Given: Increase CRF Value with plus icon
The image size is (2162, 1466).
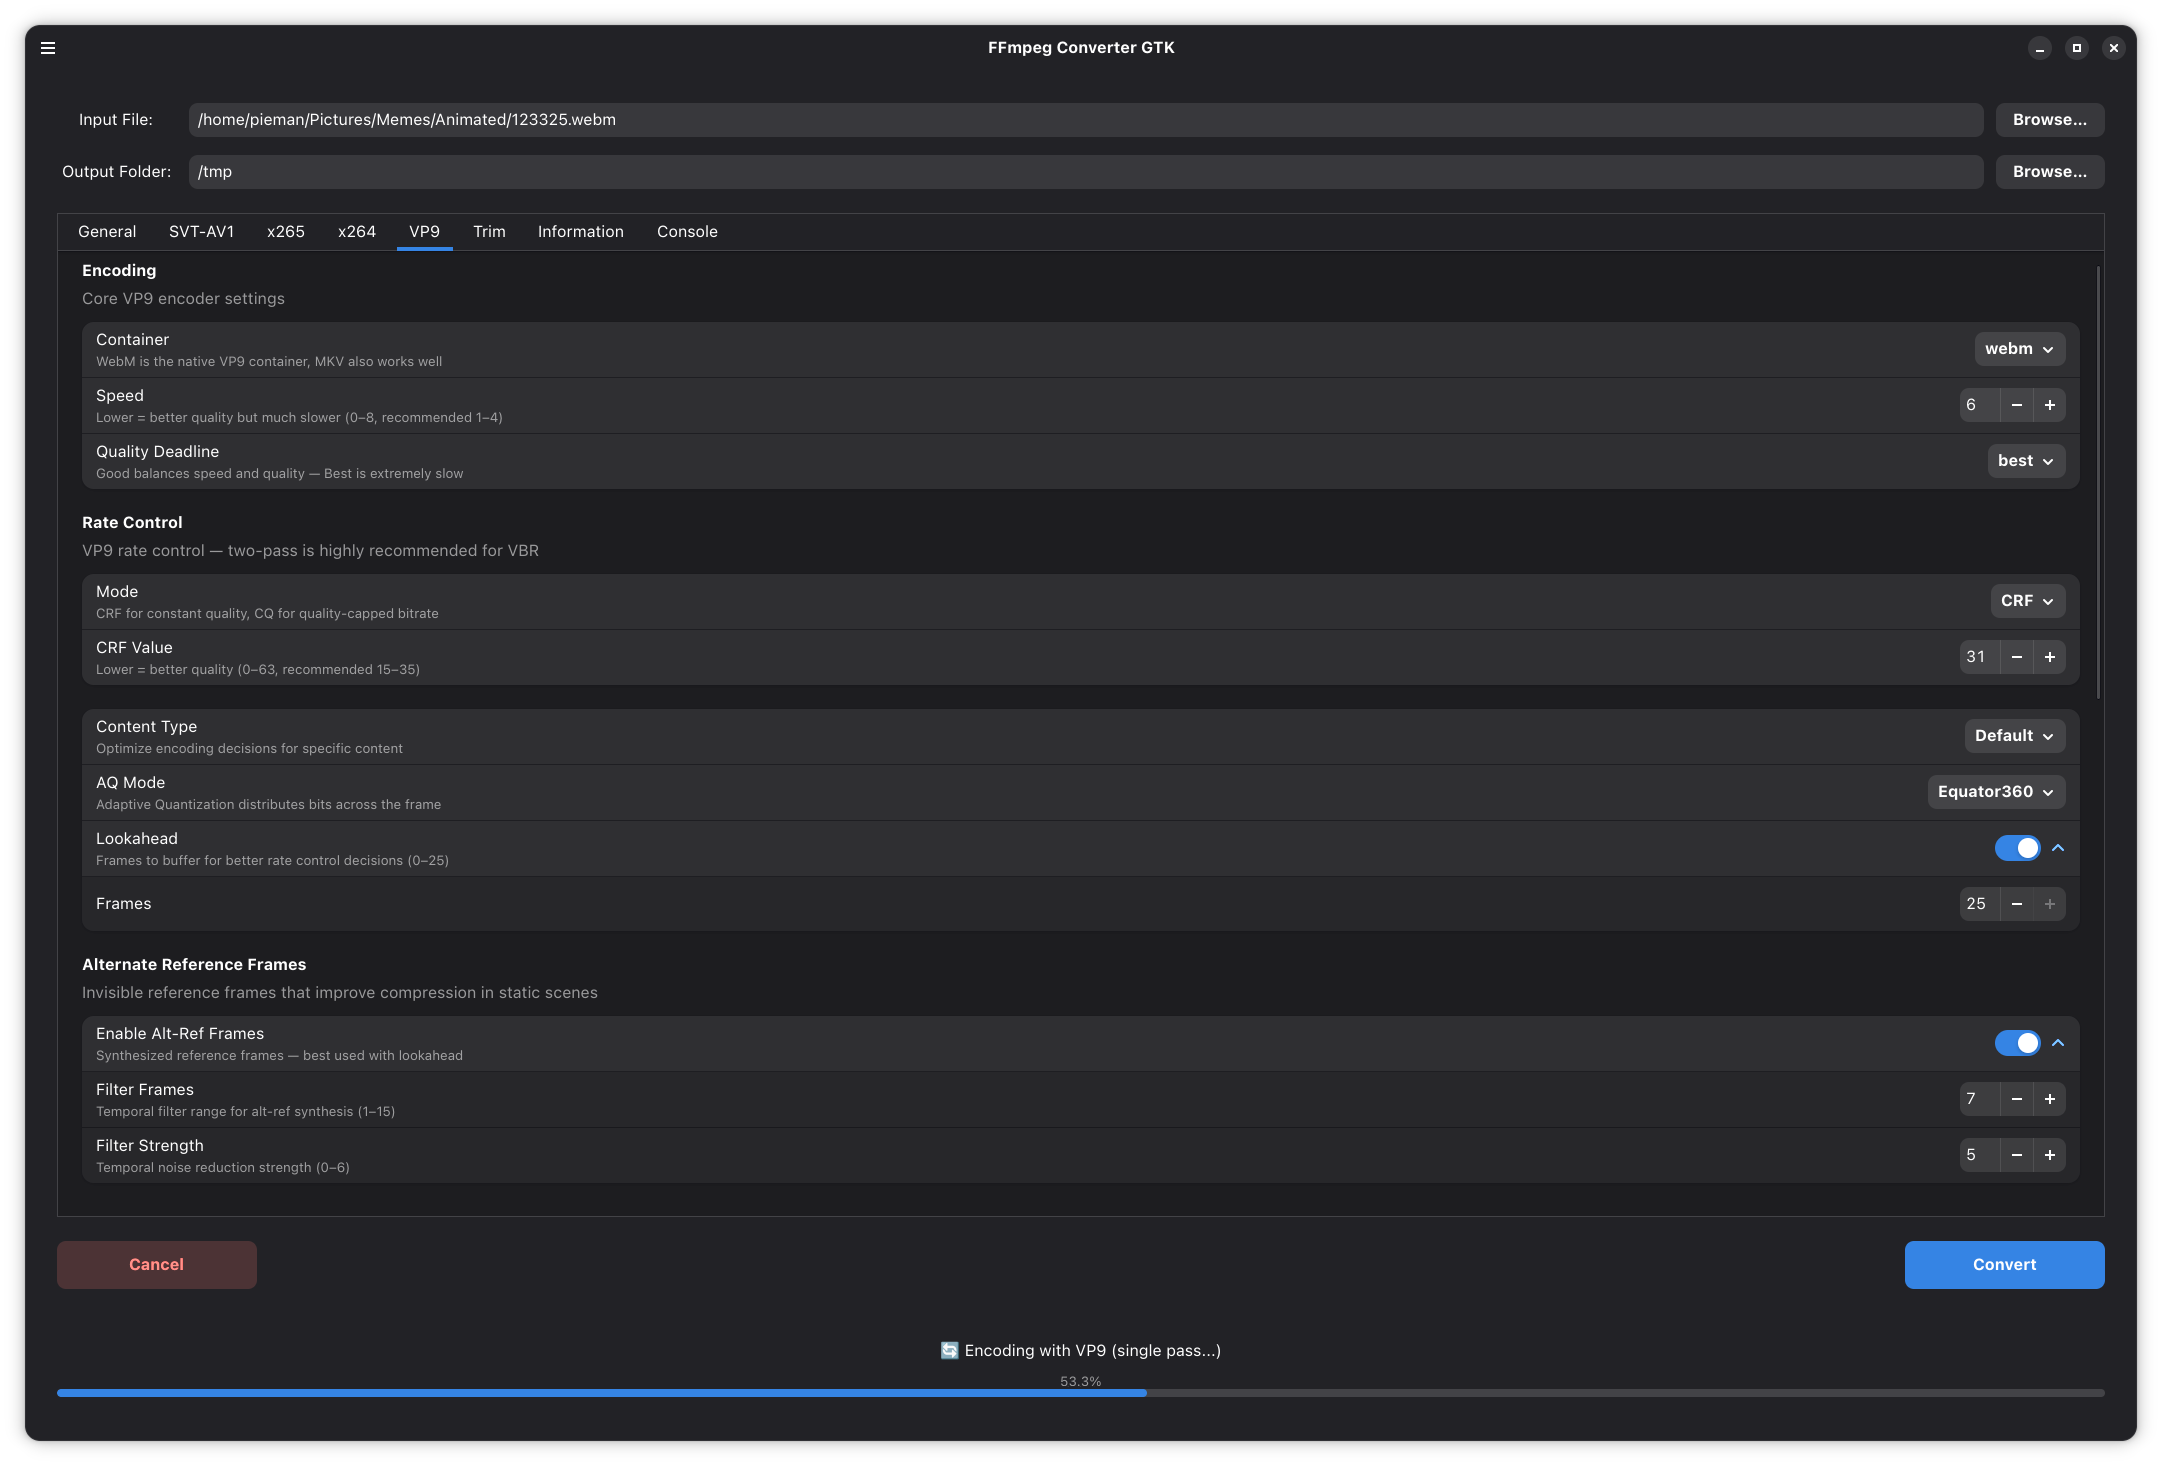Looking at the screenshot, I should pos(2050,657).
